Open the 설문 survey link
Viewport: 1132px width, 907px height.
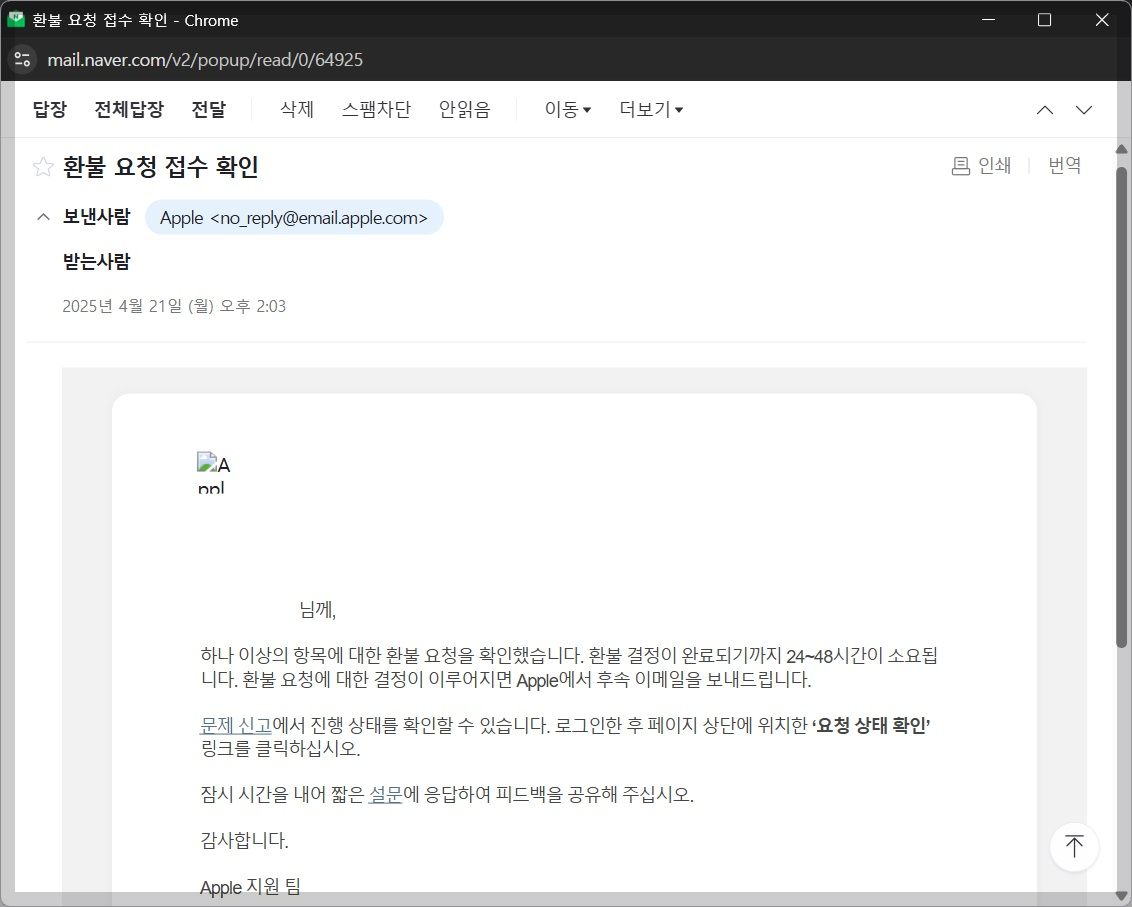pyautogui.click(x=386, y=794)
